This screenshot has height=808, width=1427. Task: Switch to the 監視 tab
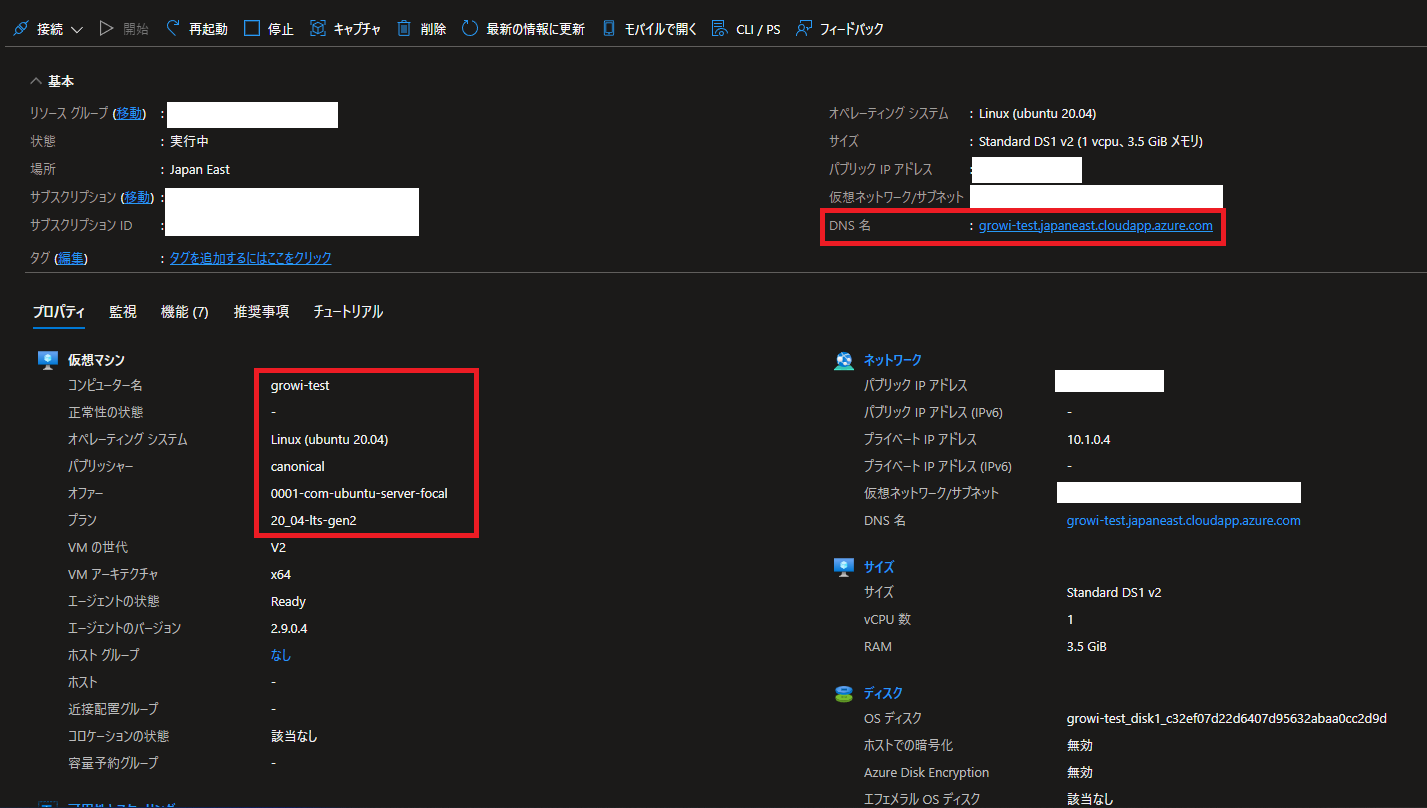point(122,311)
